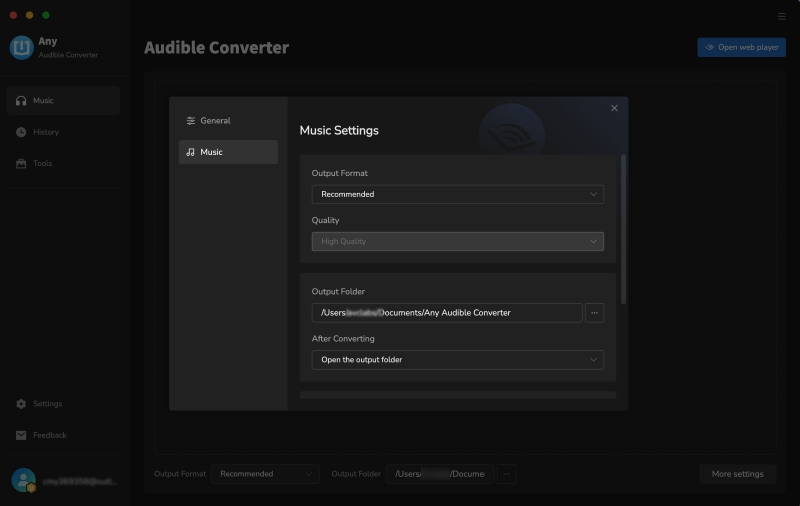
Task: Switch to the General settings tab
Action: [x=228, y=121]
